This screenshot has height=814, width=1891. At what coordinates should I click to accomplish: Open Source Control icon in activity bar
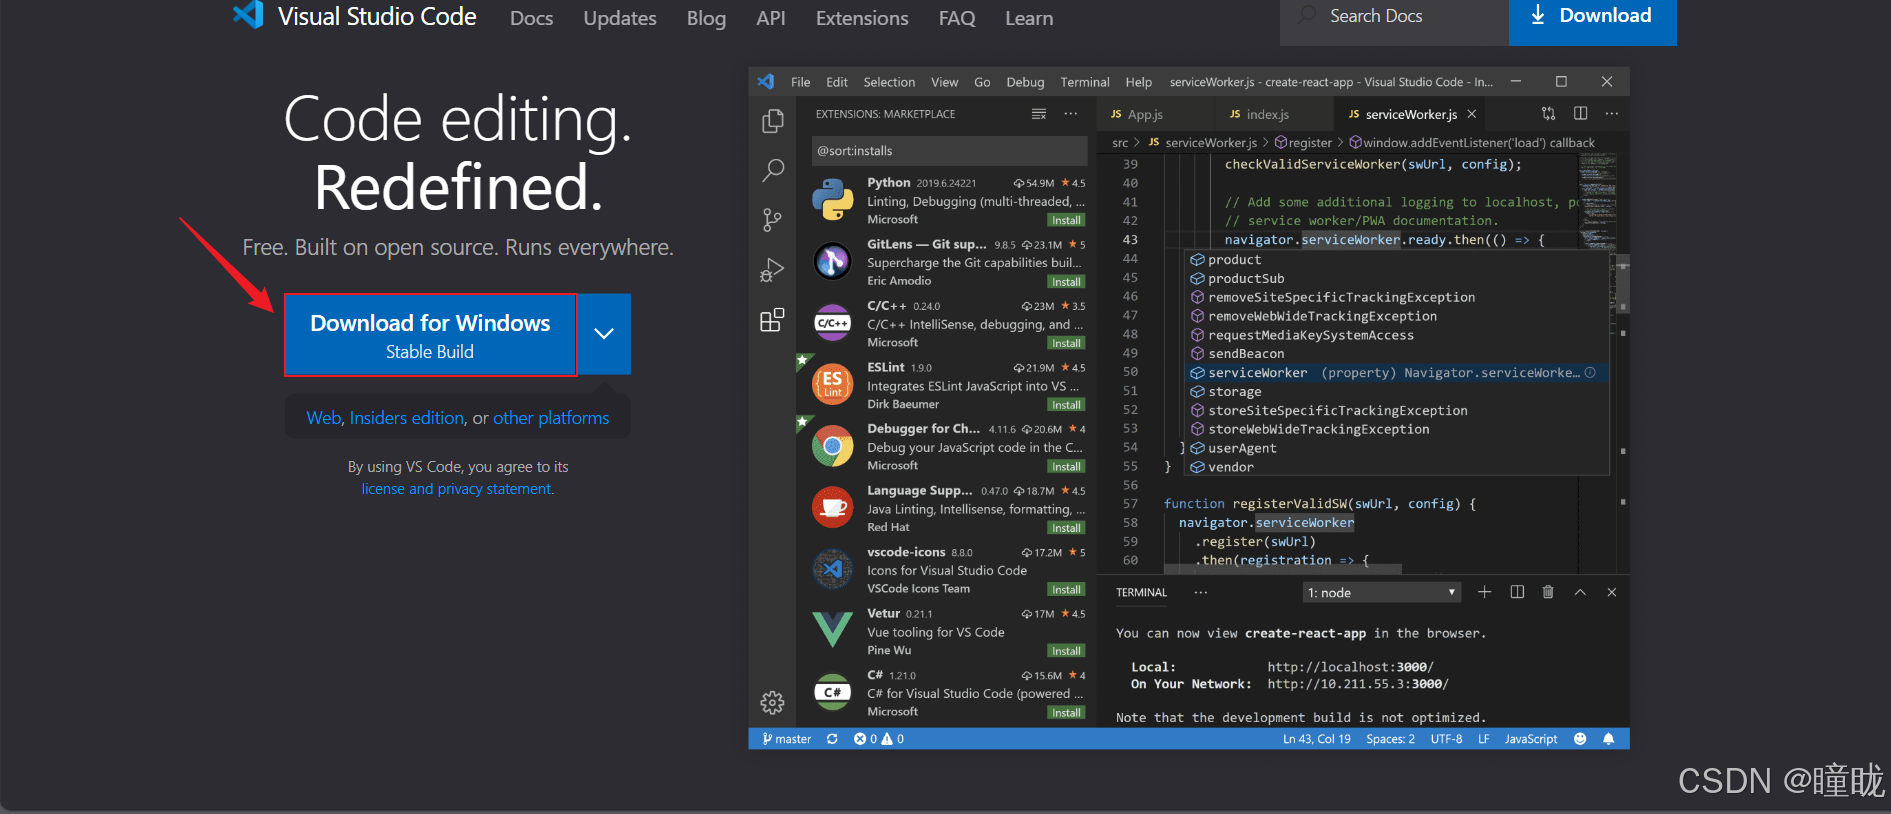[x=772, y=220]
